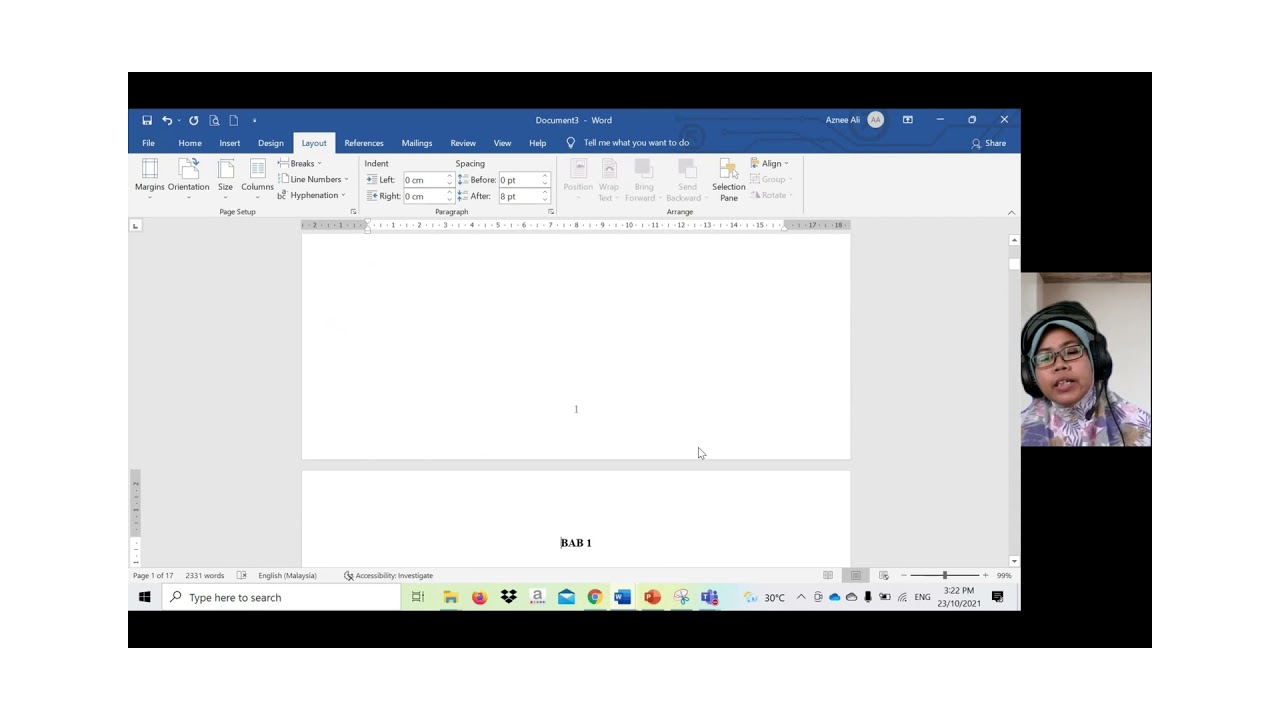Open the Orientation dropdown
The width and height of the screenshot is (1280, 720).
[188, 179]
